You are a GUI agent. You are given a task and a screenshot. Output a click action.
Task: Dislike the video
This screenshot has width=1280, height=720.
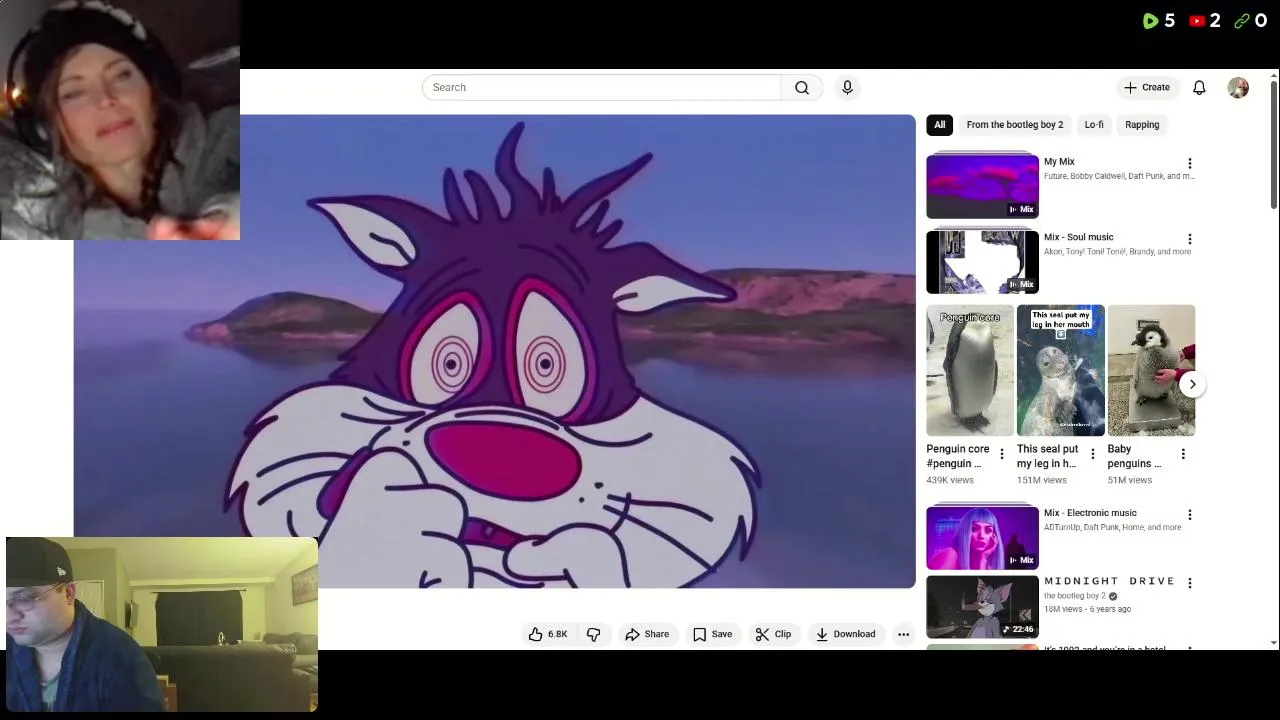click(593, 634)
